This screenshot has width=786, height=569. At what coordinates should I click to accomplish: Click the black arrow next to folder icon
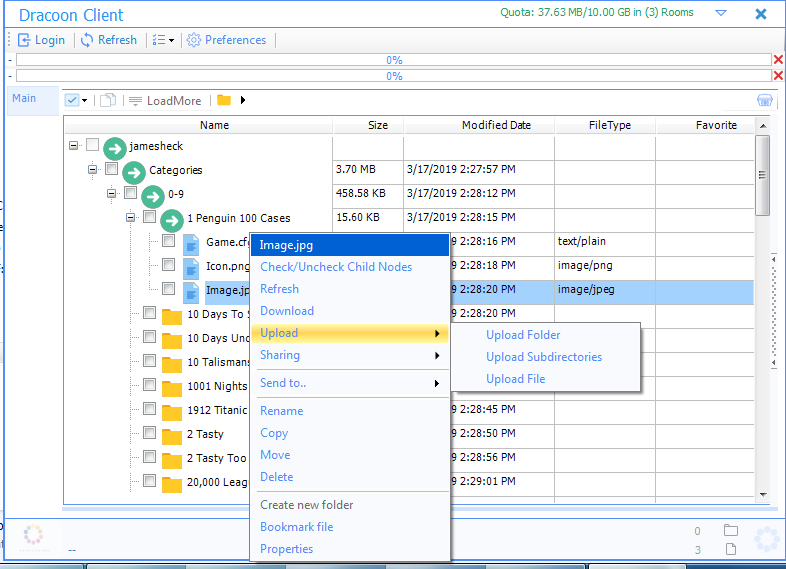coord(243,100)
